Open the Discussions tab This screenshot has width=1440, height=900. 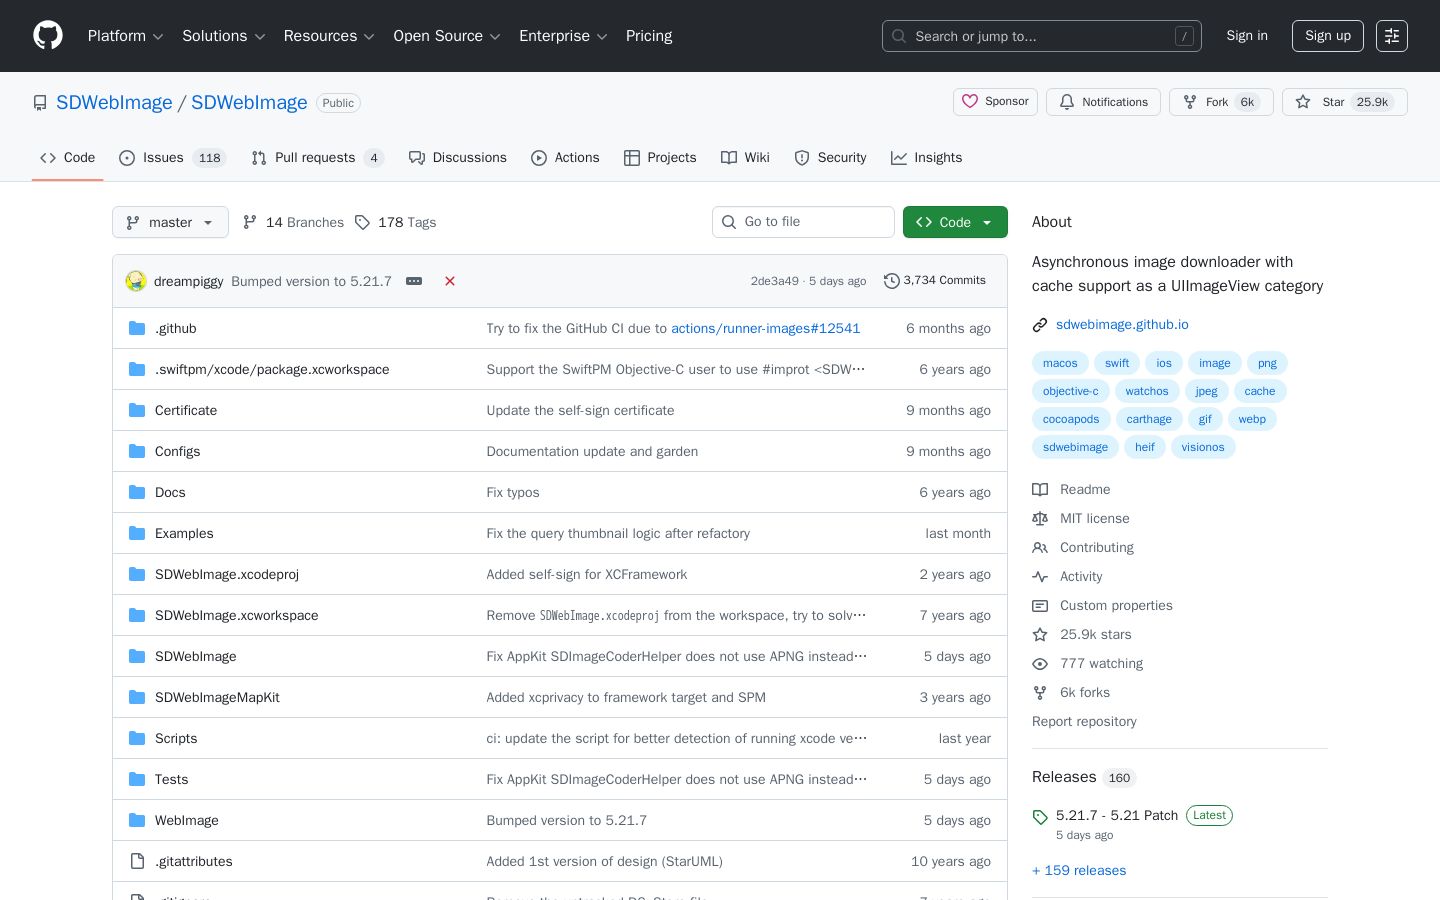[458, 158]
